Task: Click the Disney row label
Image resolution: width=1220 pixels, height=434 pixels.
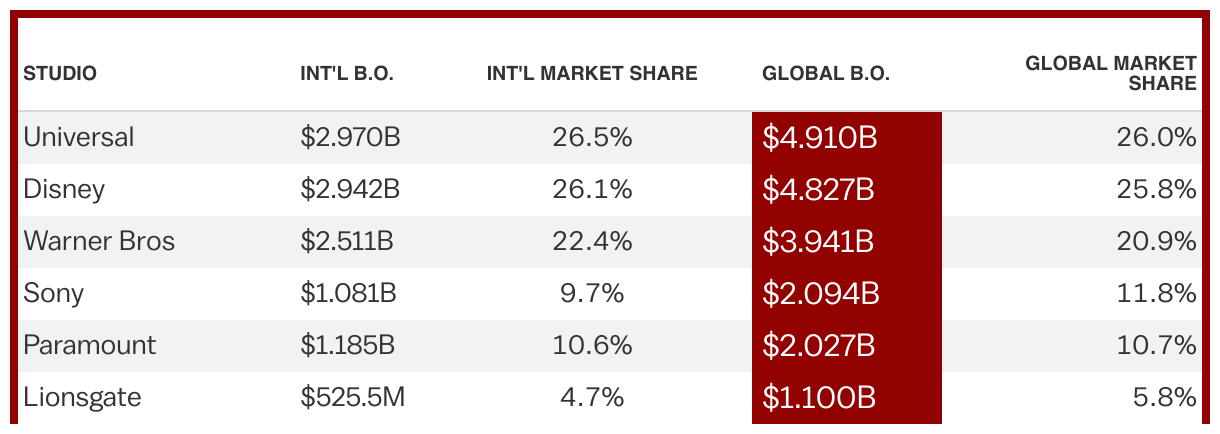Action: [x=63, y=189]
